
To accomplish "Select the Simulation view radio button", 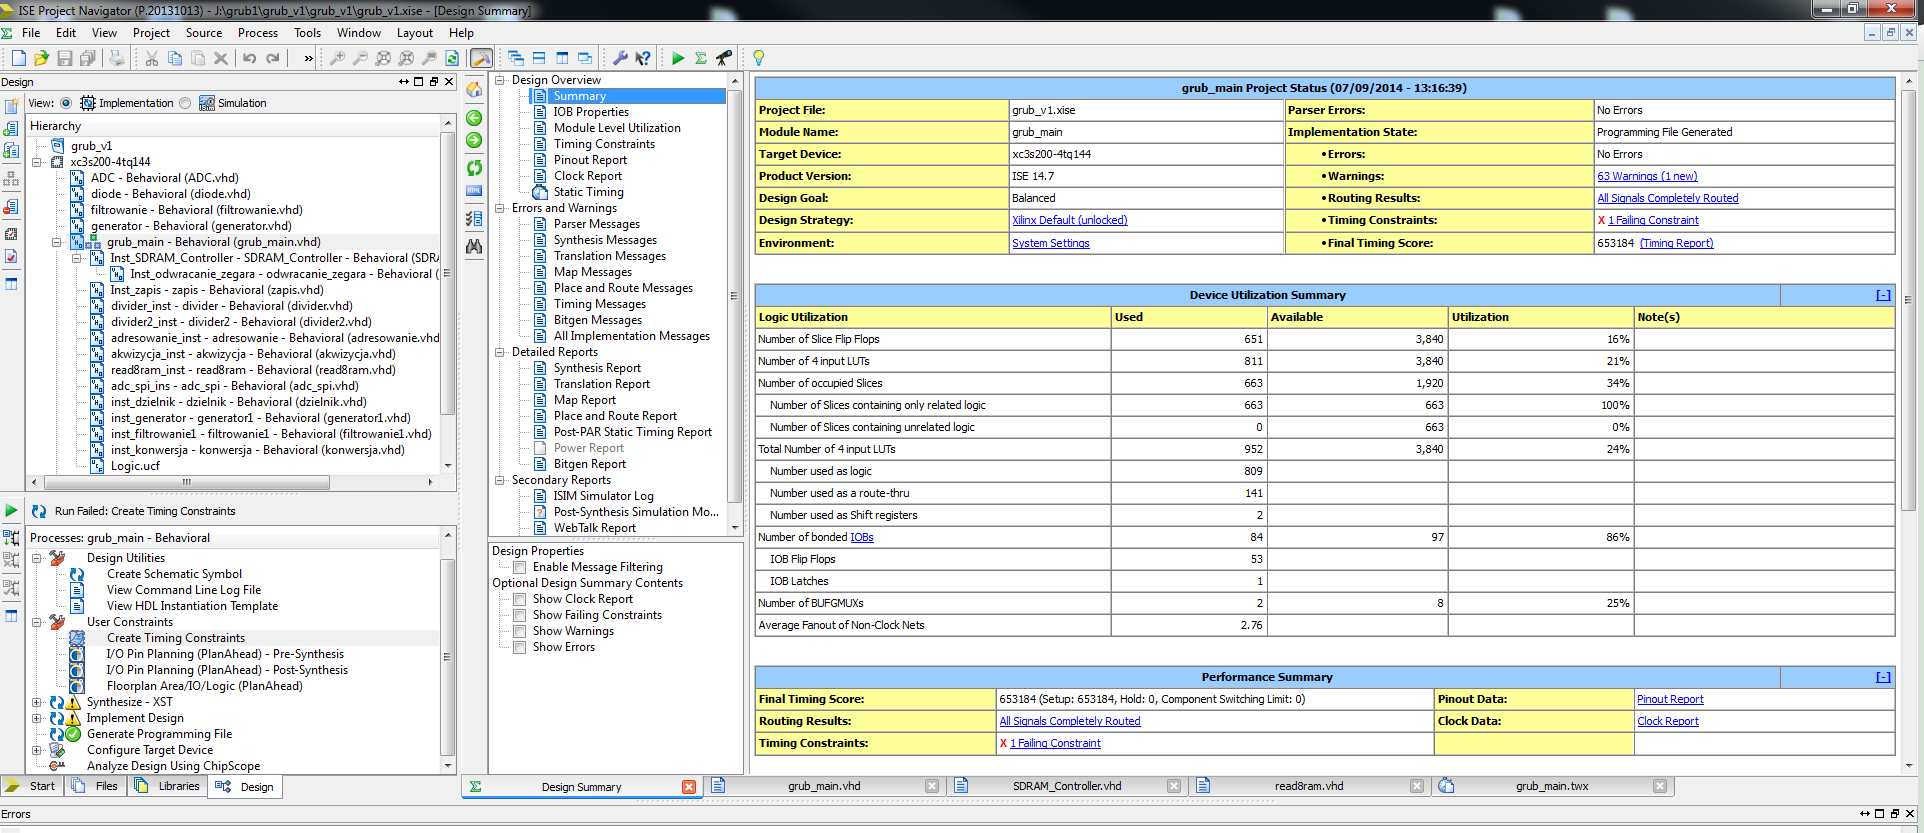I will [x=185, y=103].
